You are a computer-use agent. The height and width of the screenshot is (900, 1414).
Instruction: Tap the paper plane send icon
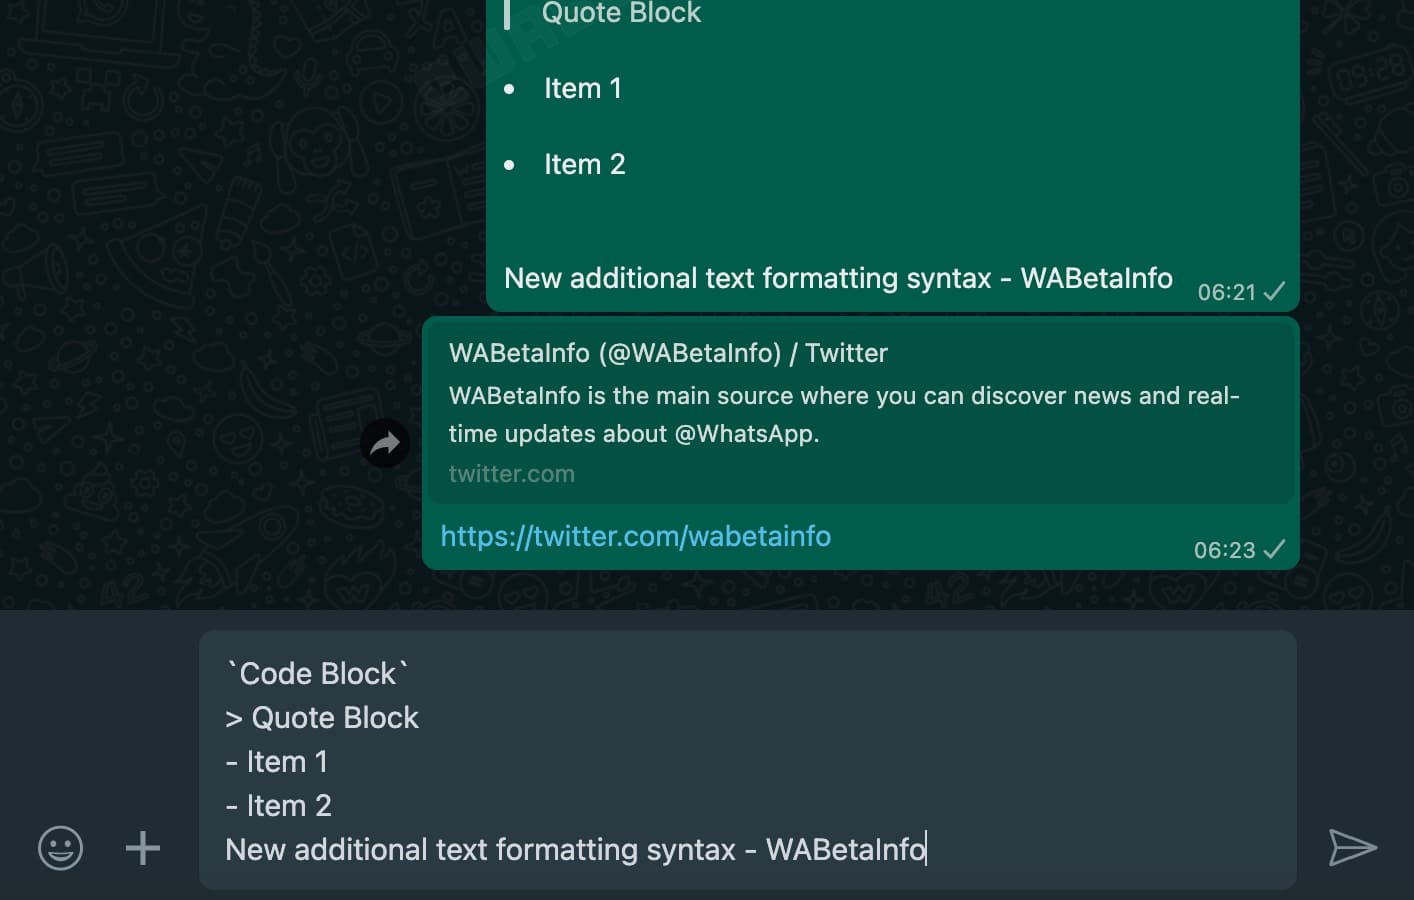point(1354,847)
